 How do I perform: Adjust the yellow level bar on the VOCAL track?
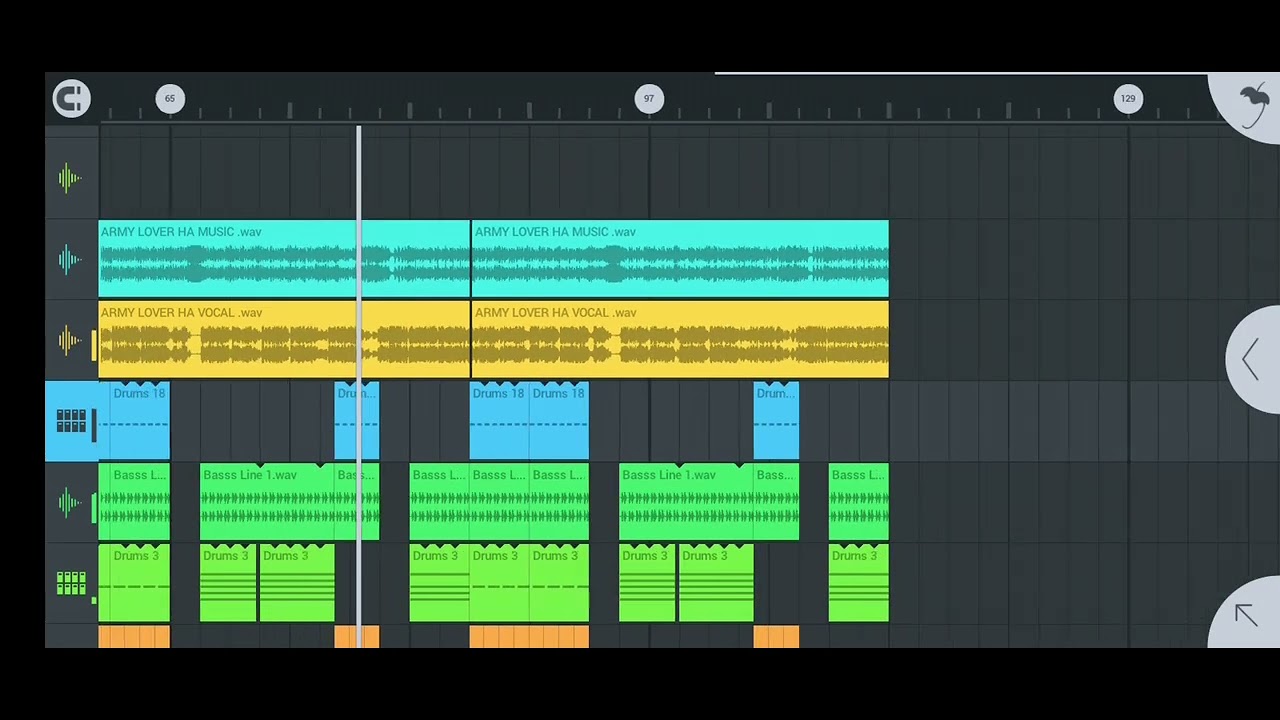pyautogui.click(x=94, y=346)
